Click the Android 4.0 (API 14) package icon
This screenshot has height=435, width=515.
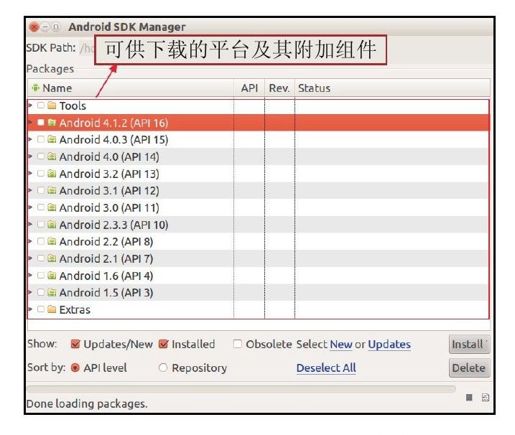pyautogui.click(x=51, y=156)
